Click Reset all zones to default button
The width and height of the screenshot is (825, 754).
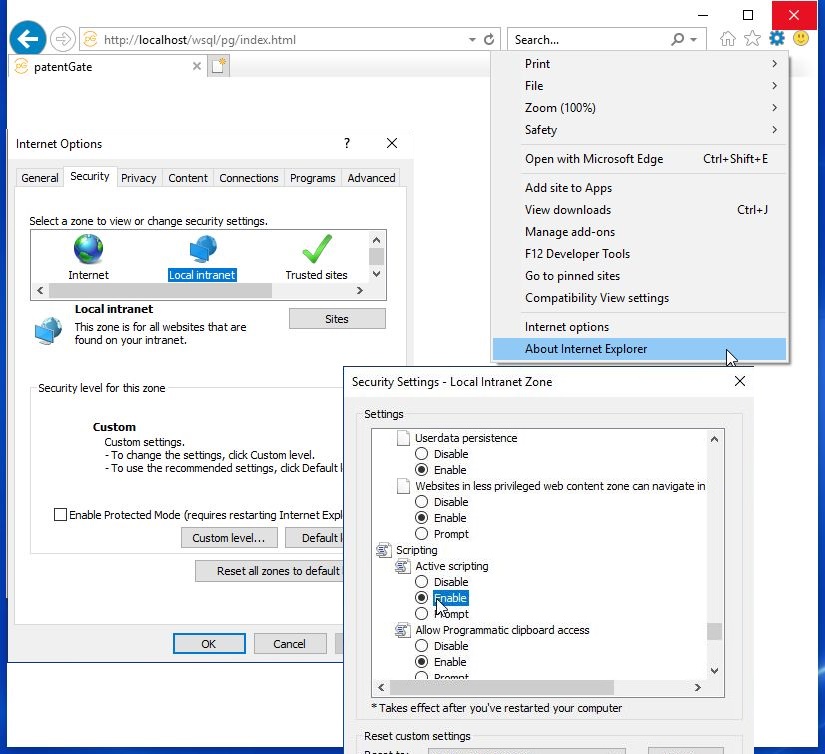(x=269, y=571)
